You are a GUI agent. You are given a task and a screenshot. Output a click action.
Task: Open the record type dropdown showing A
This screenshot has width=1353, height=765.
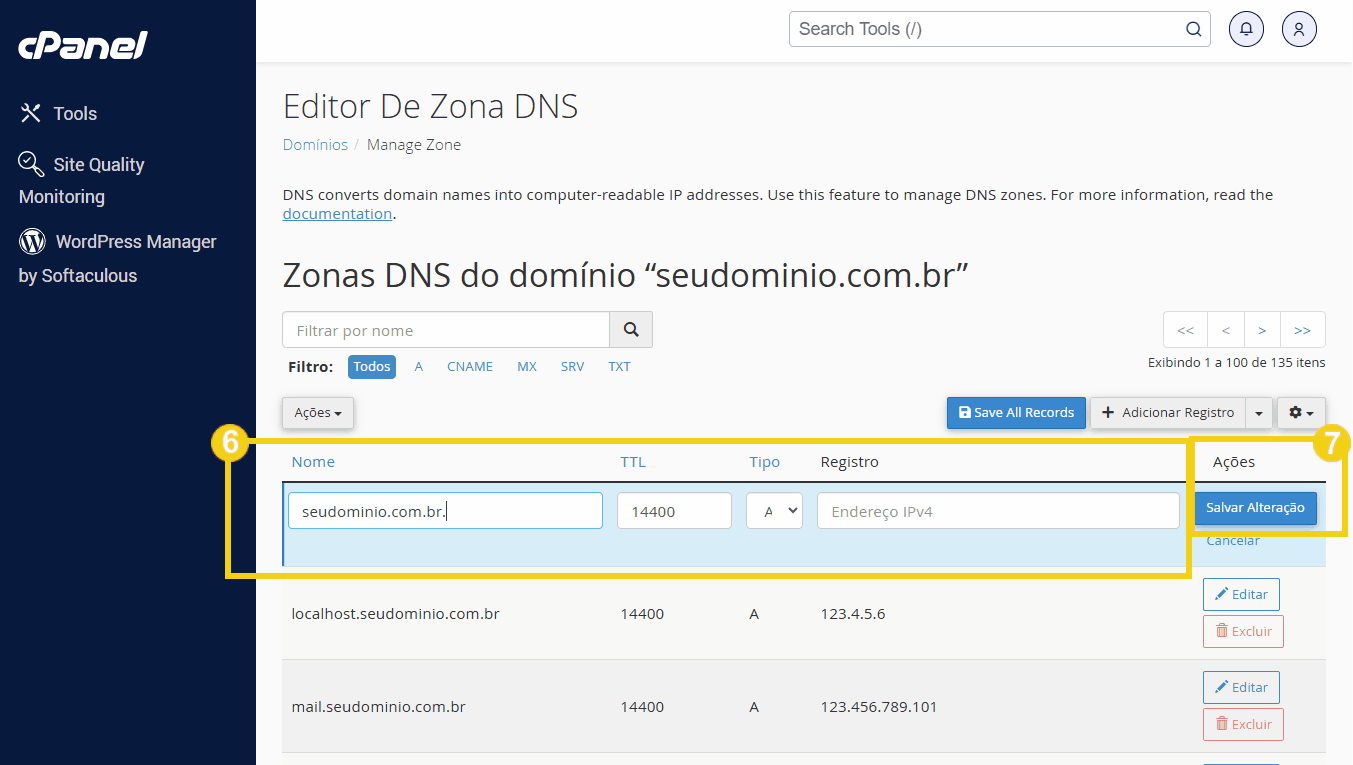[x=774, y=511]
